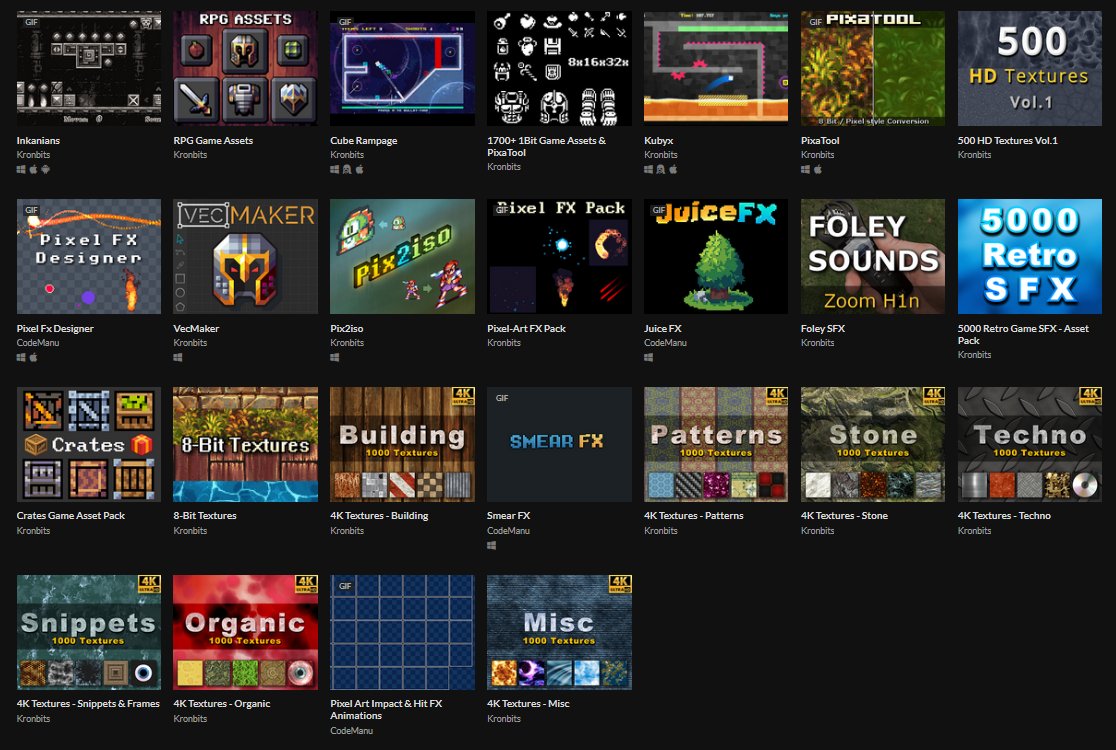
Task: Visit Kronbits author under 4K Textures - Organic
Action: pyautogui.click(x=190, y=718)
